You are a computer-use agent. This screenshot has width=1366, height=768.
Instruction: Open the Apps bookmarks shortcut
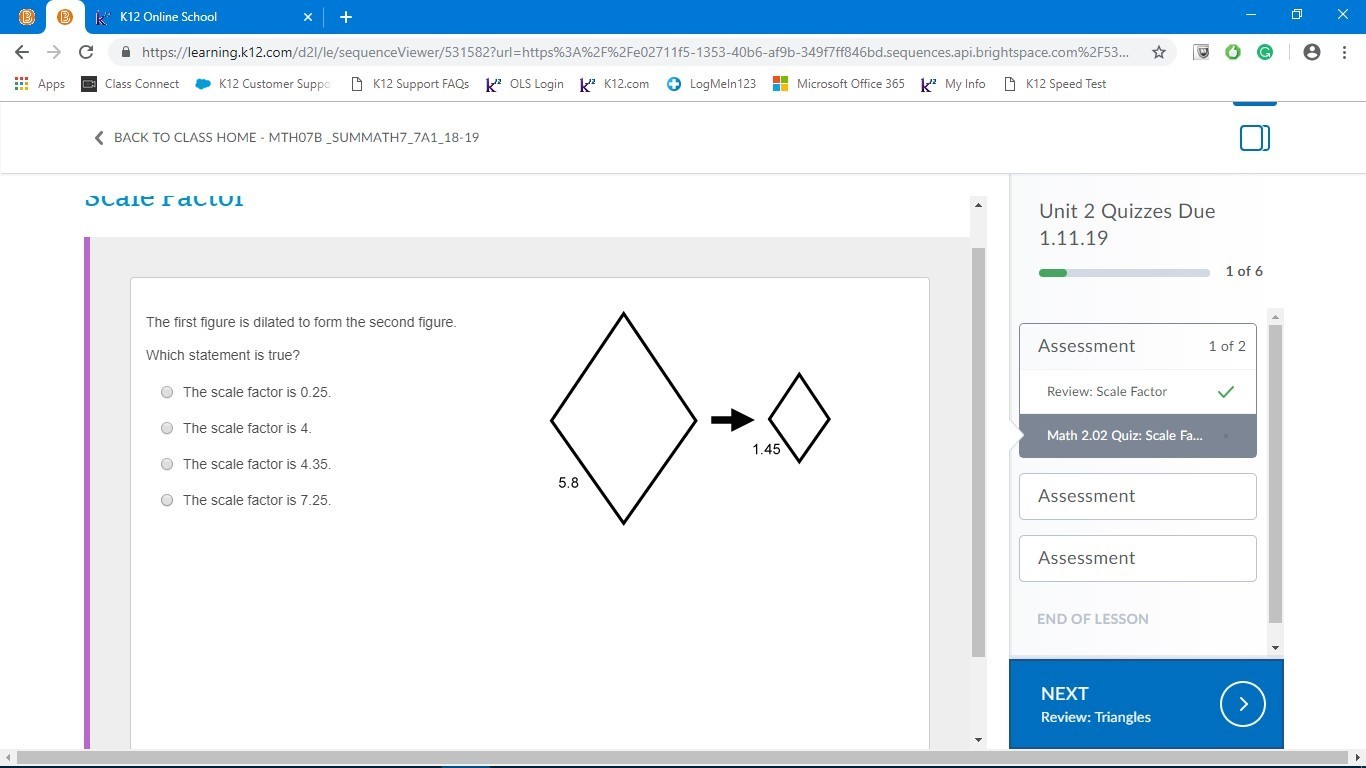coord(40,84)
